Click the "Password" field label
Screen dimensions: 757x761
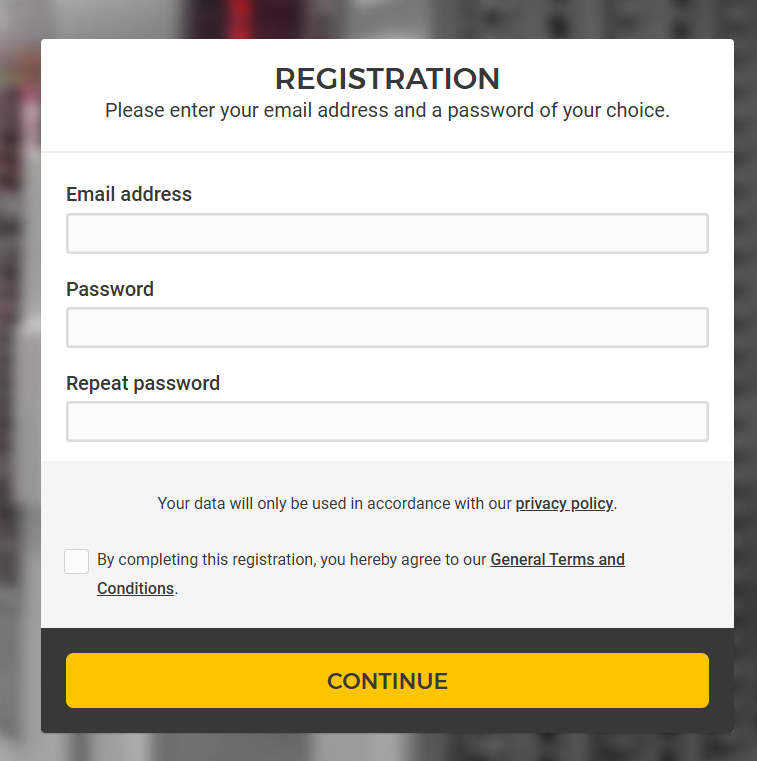tap(110, 290)
